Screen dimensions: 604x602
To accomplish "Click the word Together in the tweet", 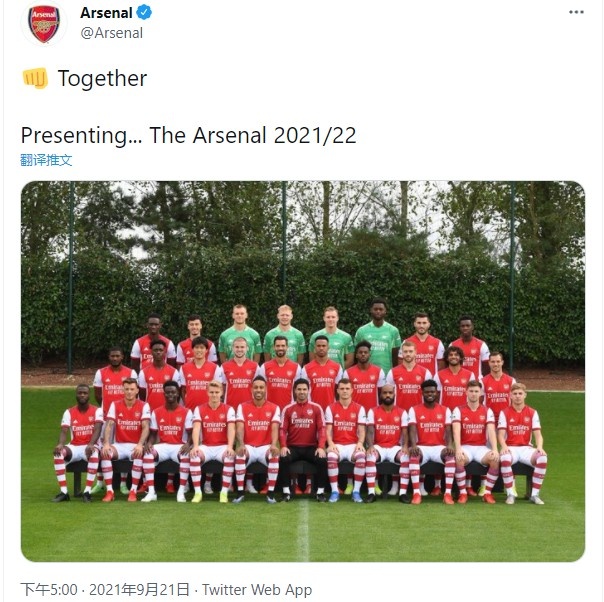I will (102, 78).
